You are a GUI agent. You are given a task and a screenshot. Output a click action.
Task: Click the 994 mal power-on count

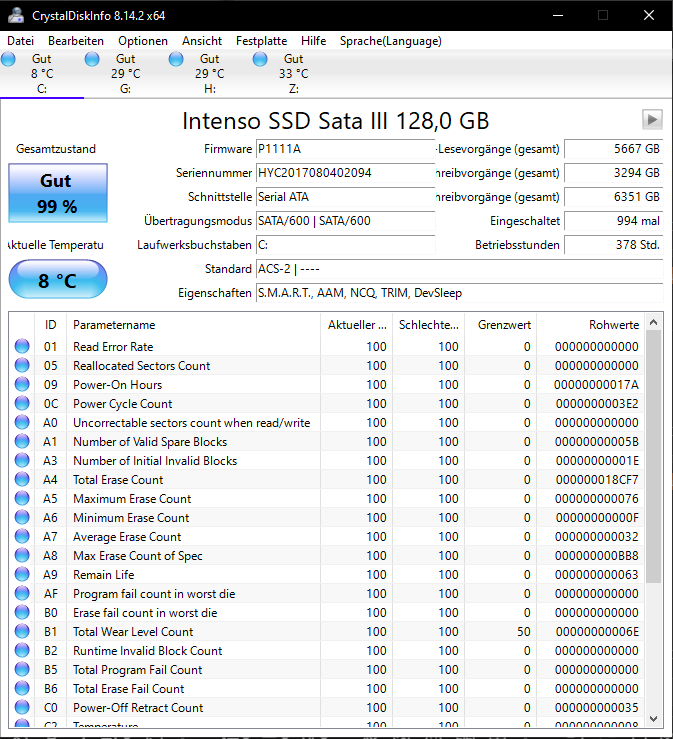614,221
